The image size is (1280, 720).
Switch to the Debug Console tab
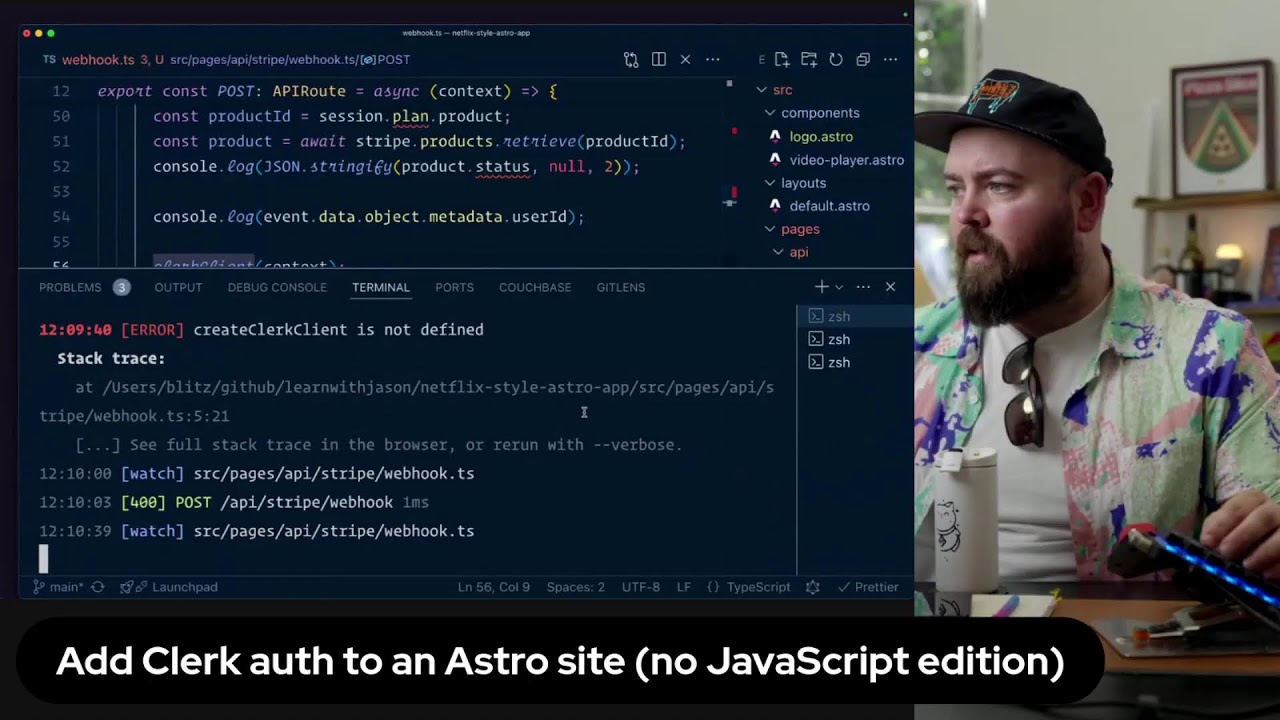click(277, 287)
